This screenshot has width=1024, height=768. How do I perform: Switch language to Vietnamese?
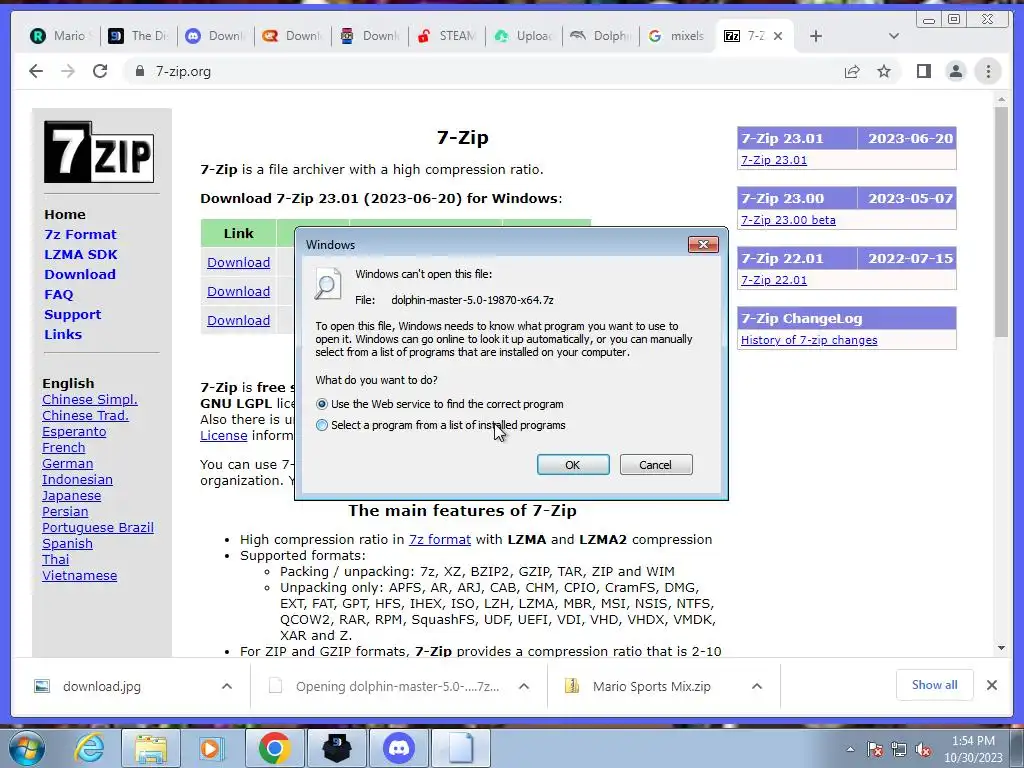pos(80,576)
